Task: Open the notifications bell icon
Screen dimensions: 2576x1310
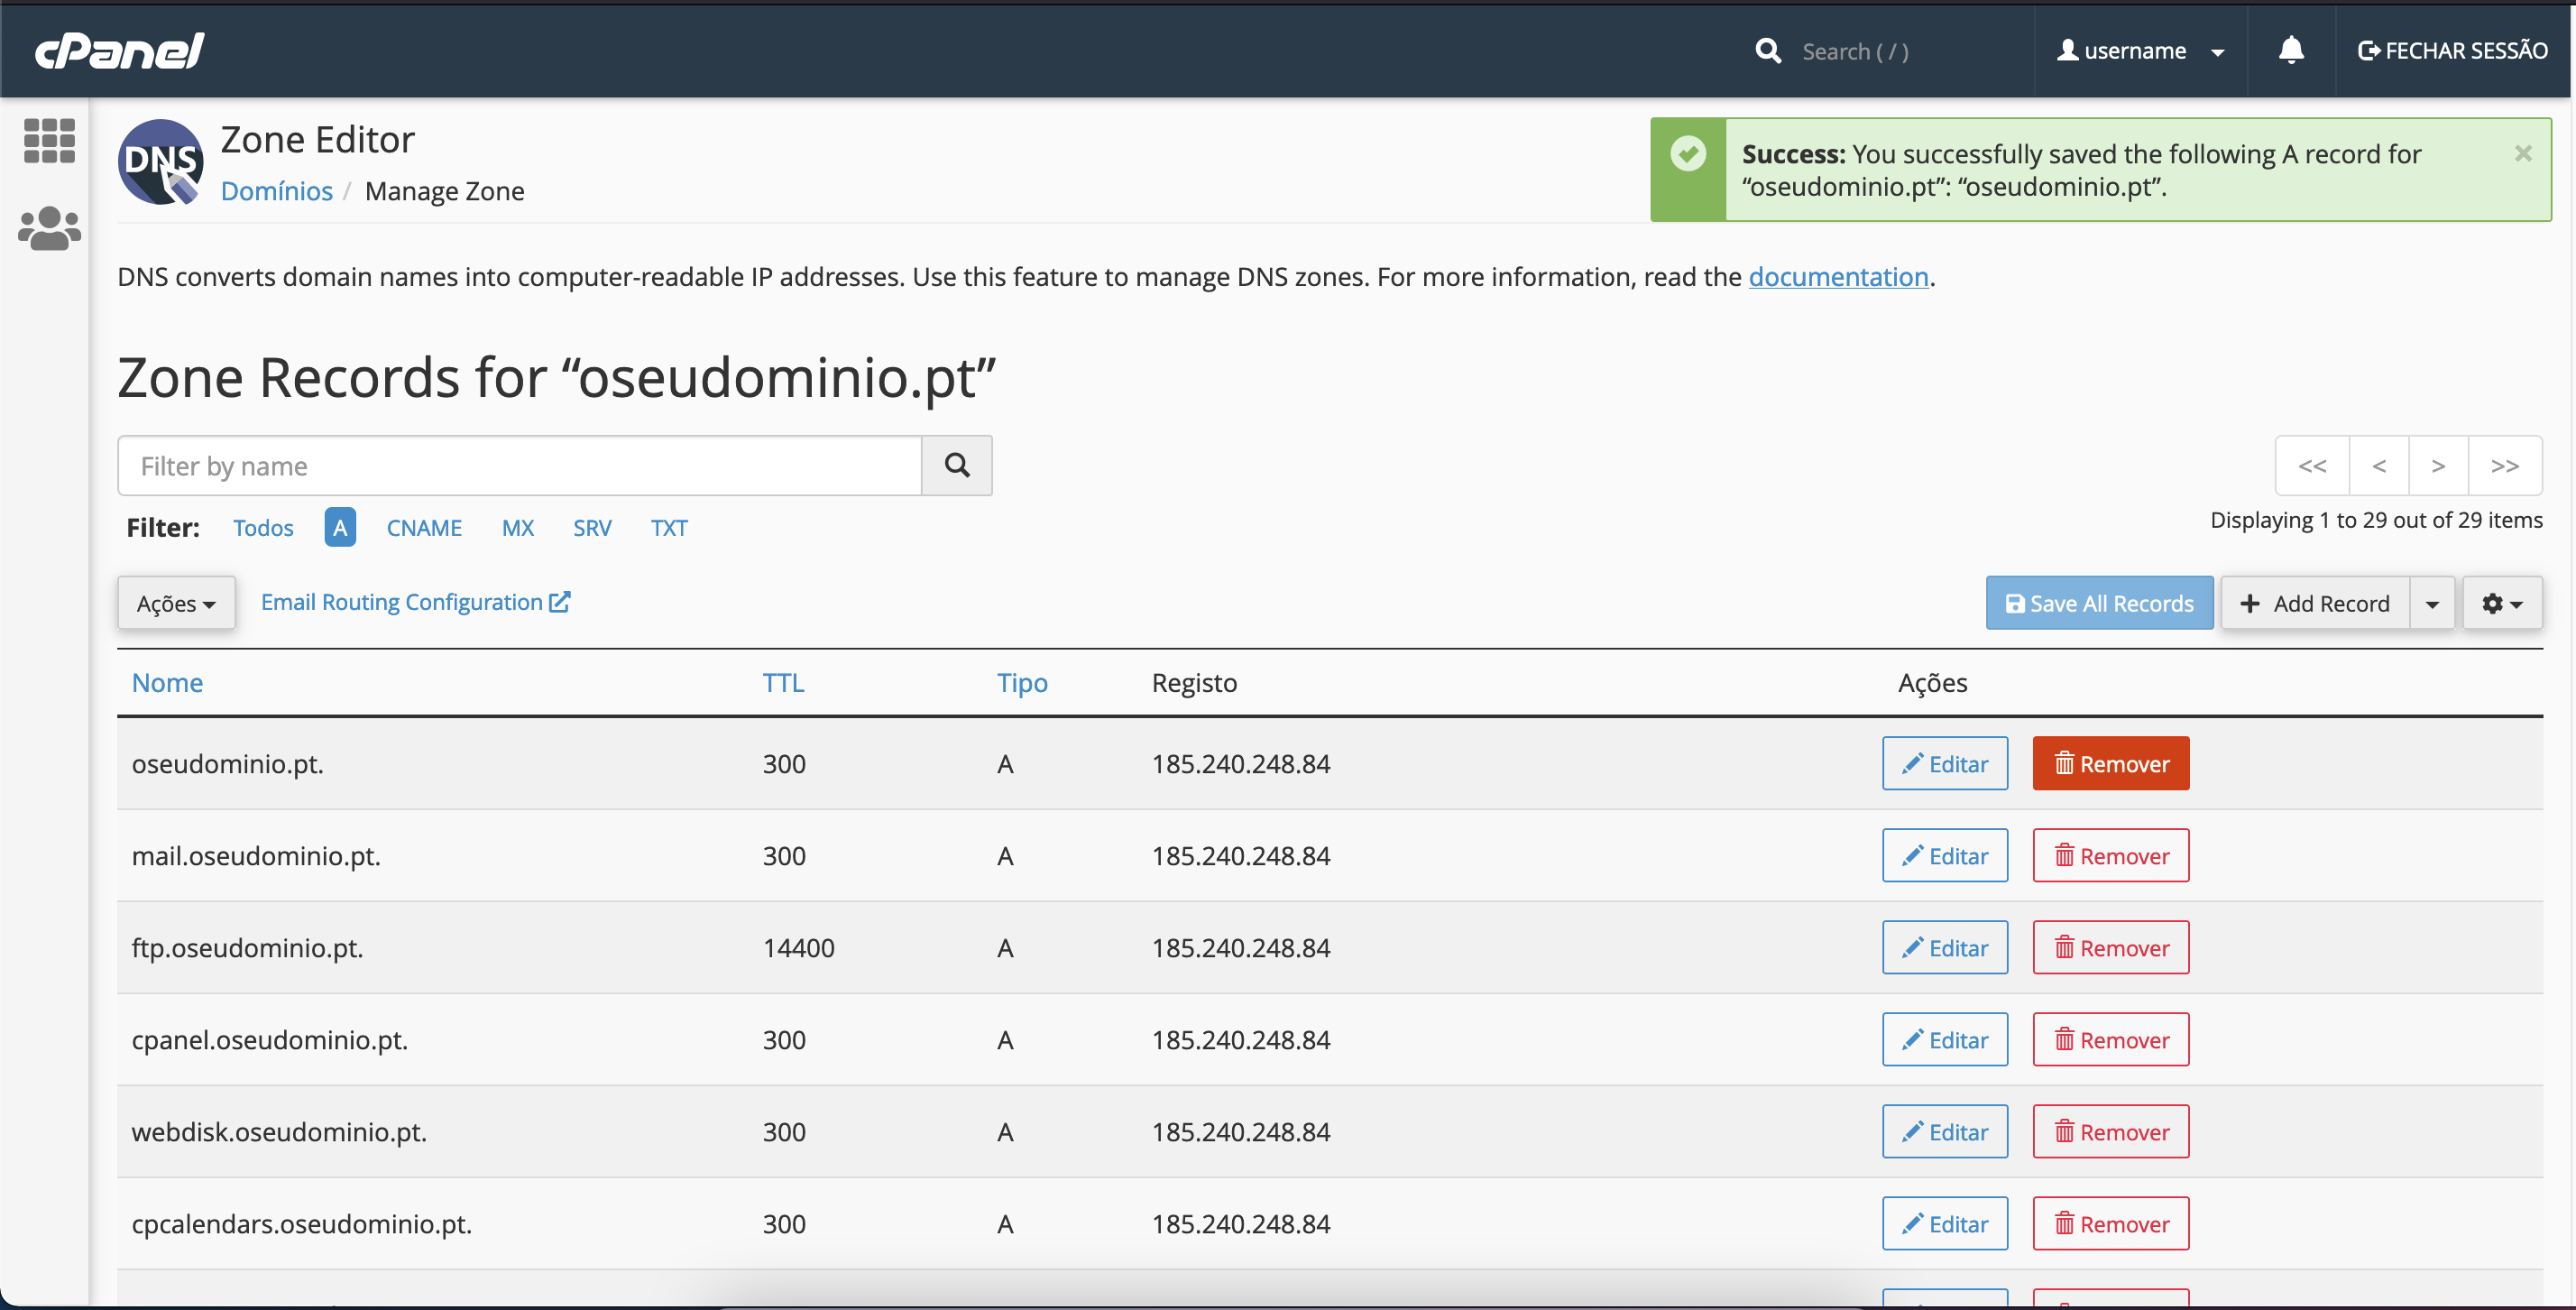Action: 2290,50
